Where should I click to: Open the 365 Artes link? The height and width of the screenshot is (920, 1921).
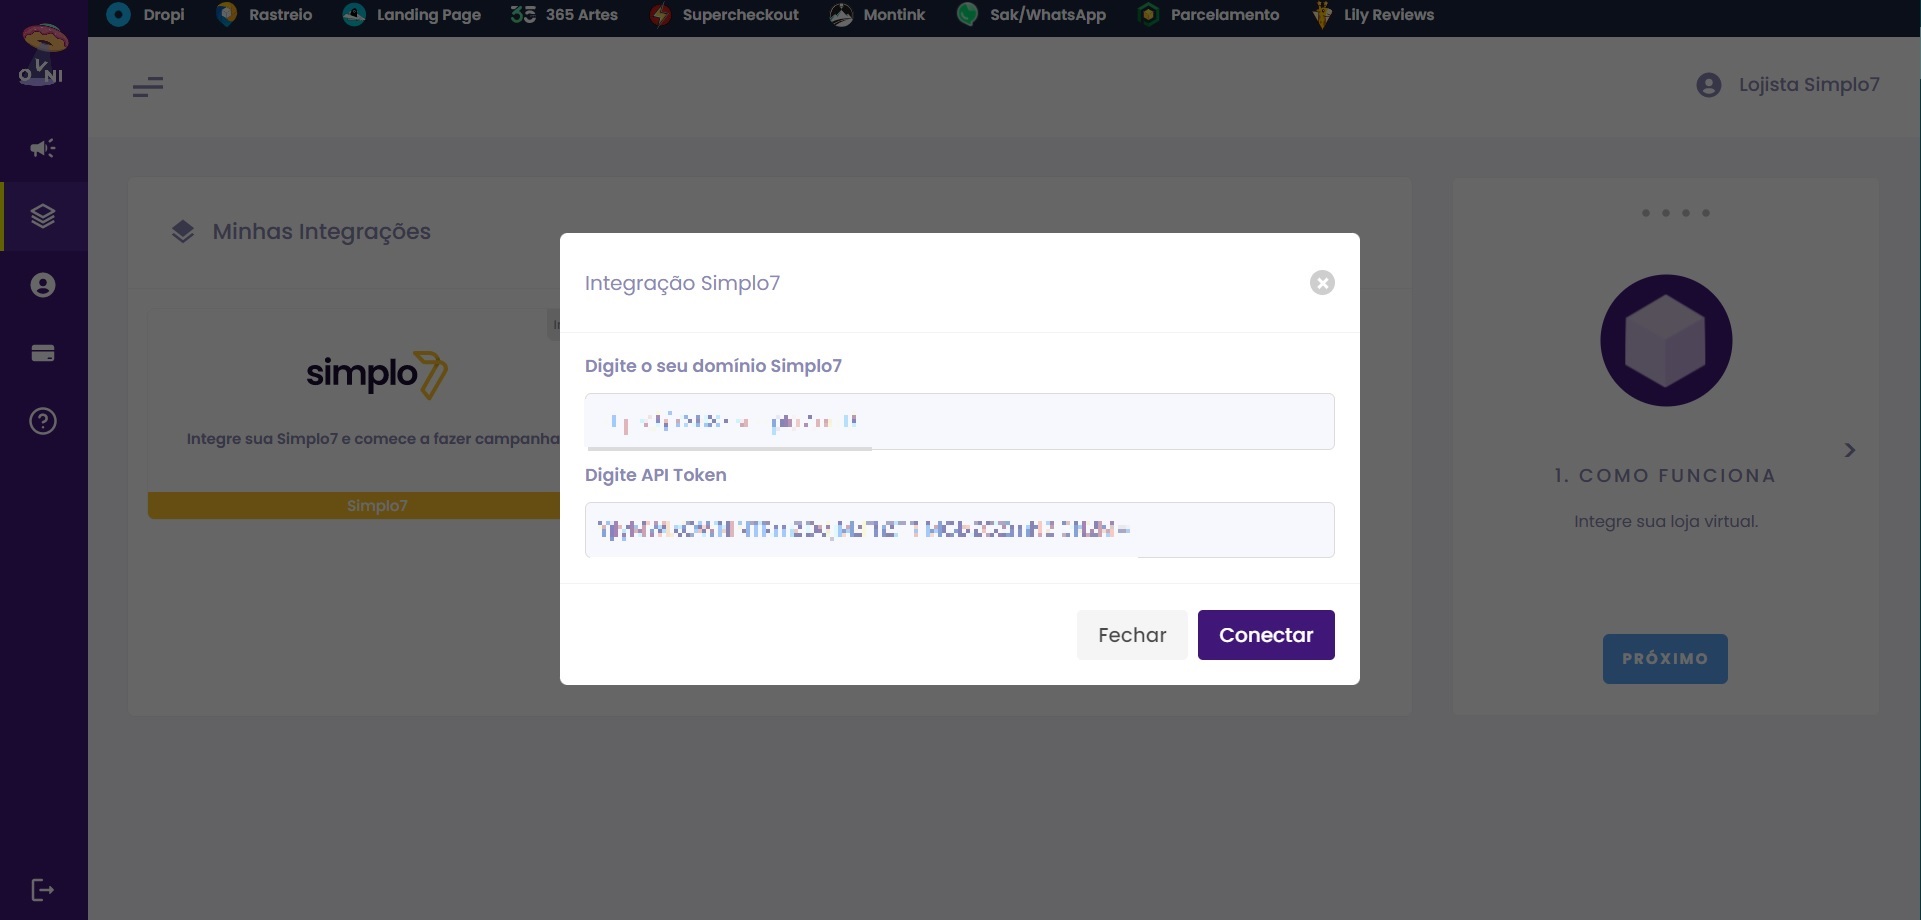582,15
